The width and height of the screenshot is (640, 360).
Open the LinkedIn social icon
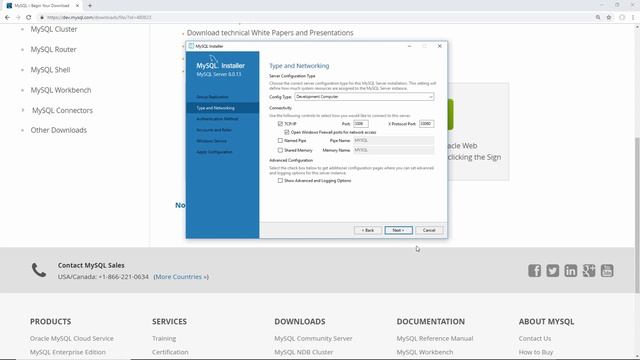point(571,271)
